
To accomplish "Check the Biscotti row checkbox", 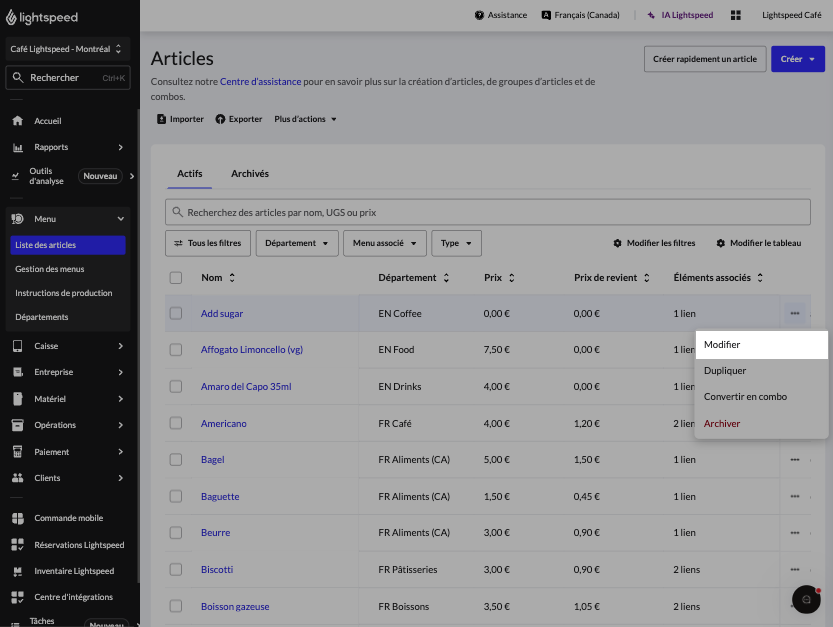I will (176, 570).
